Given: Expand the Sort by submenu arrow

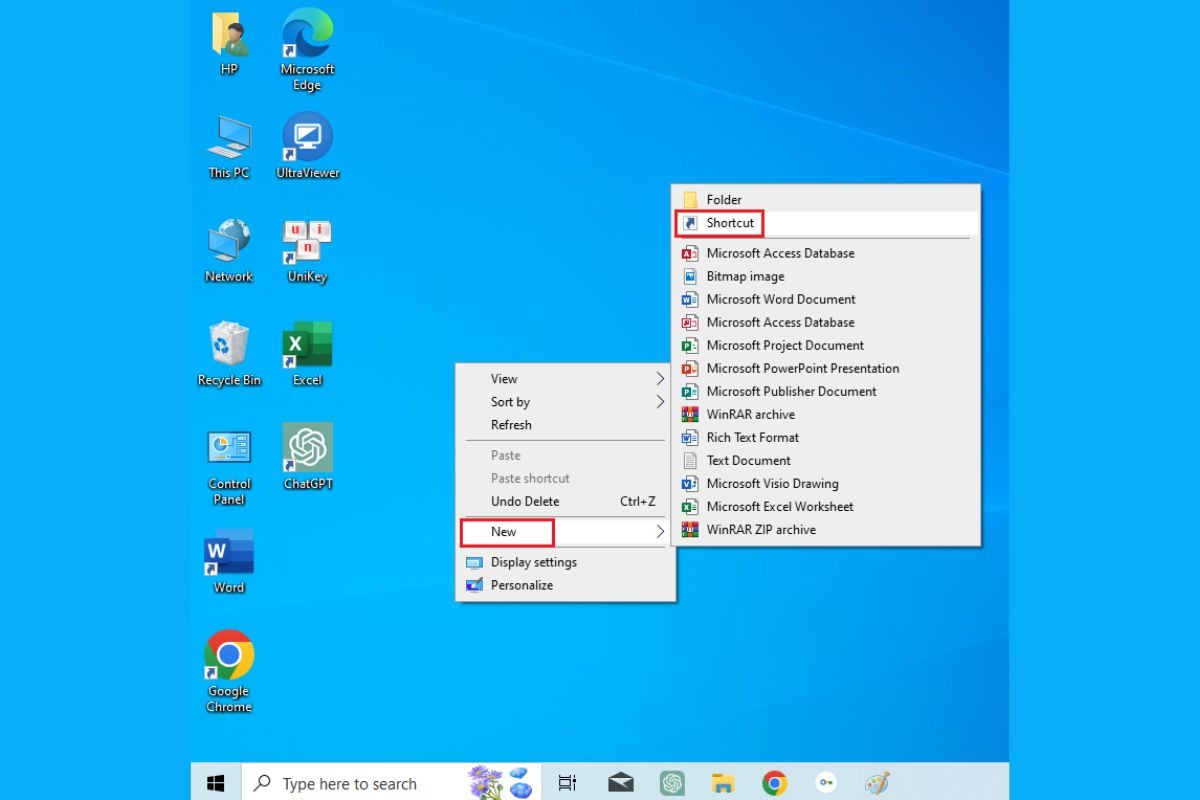Looking at the screenshot, I should pyautogui.click(x=660, y=402).
